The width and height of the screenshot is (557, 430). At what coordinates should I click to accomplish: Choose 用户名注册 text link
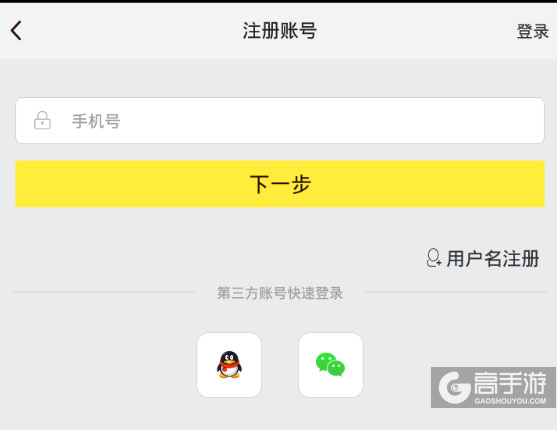coord(493,258)
